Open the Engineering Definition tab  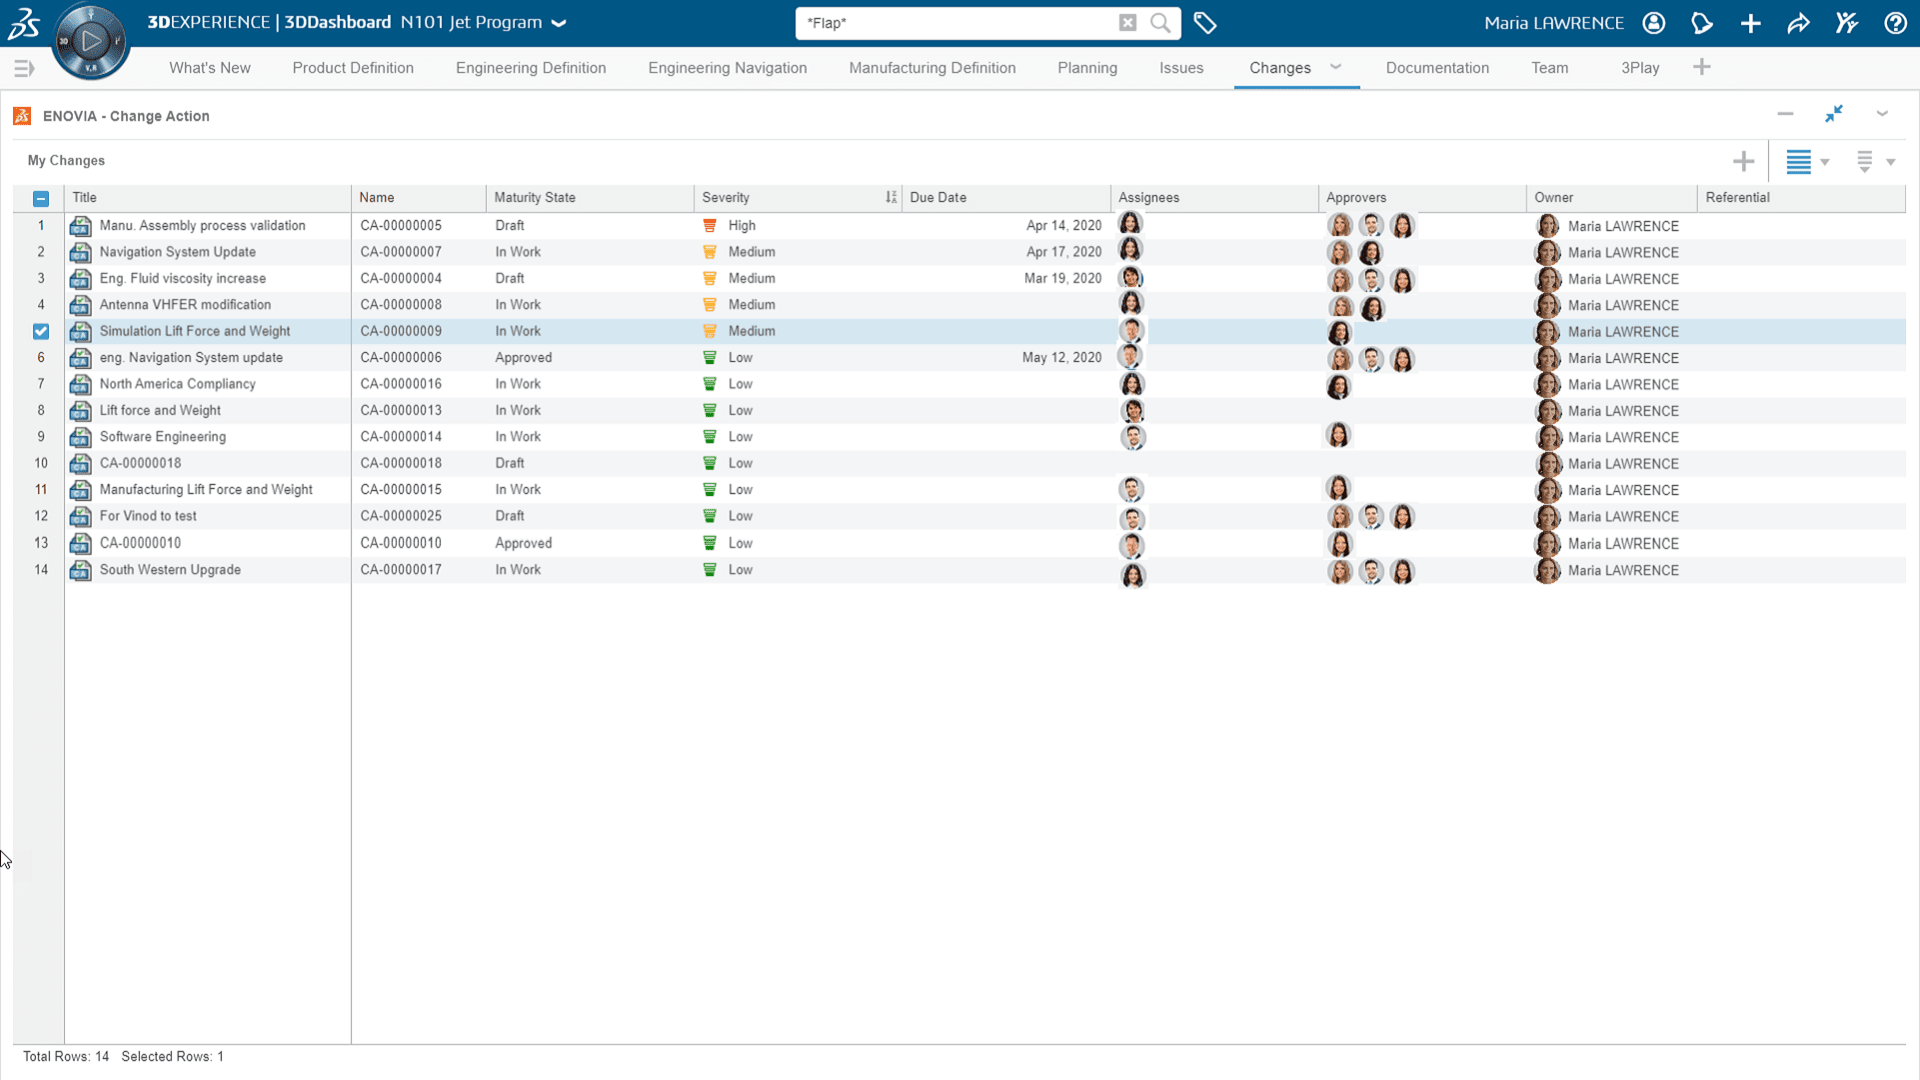click(x=530, y=67)
